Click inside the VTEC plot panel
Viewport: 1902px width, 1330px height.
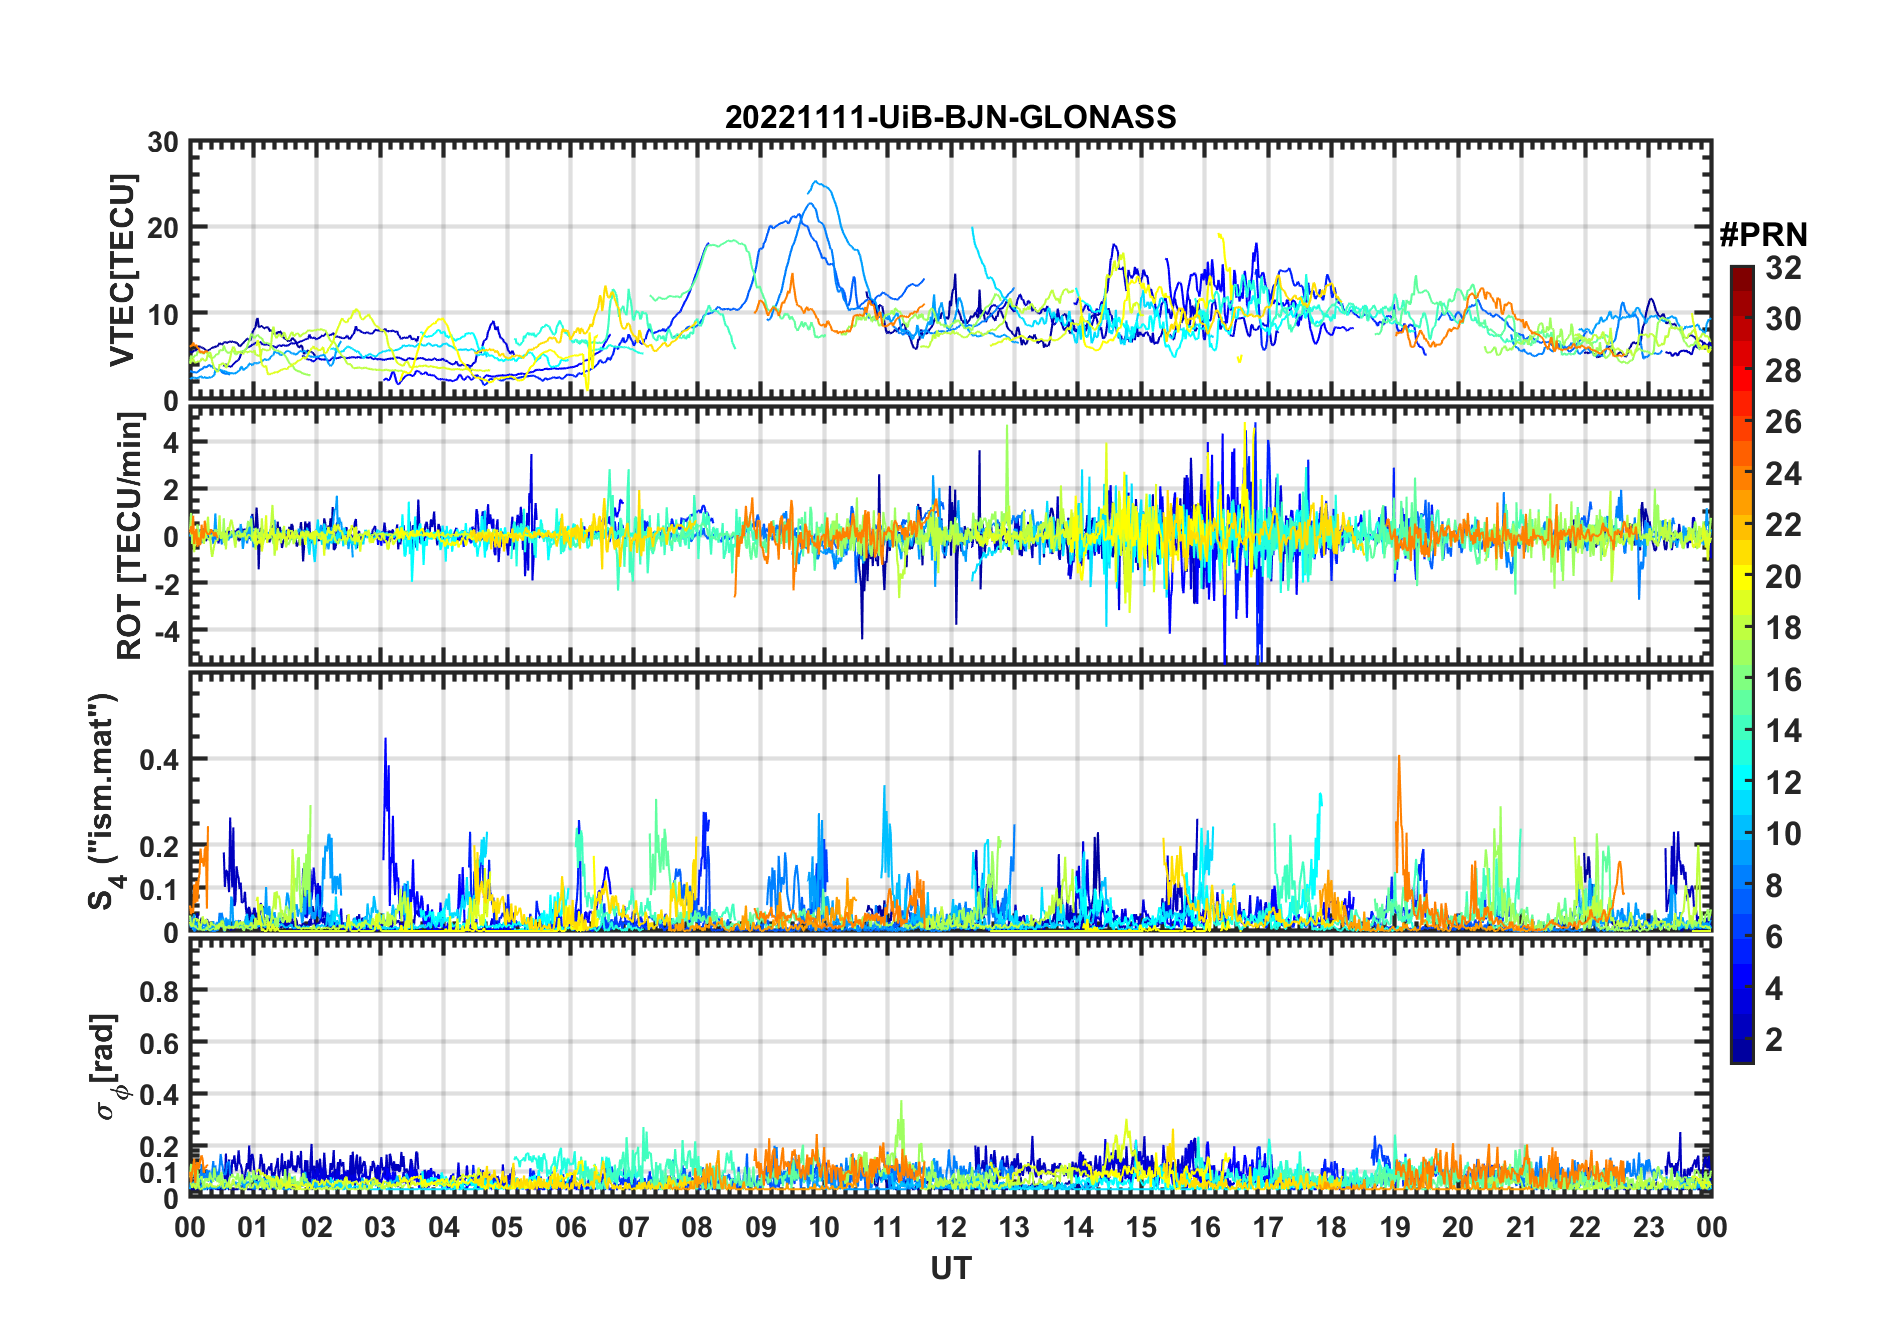[x=950, y=271]
